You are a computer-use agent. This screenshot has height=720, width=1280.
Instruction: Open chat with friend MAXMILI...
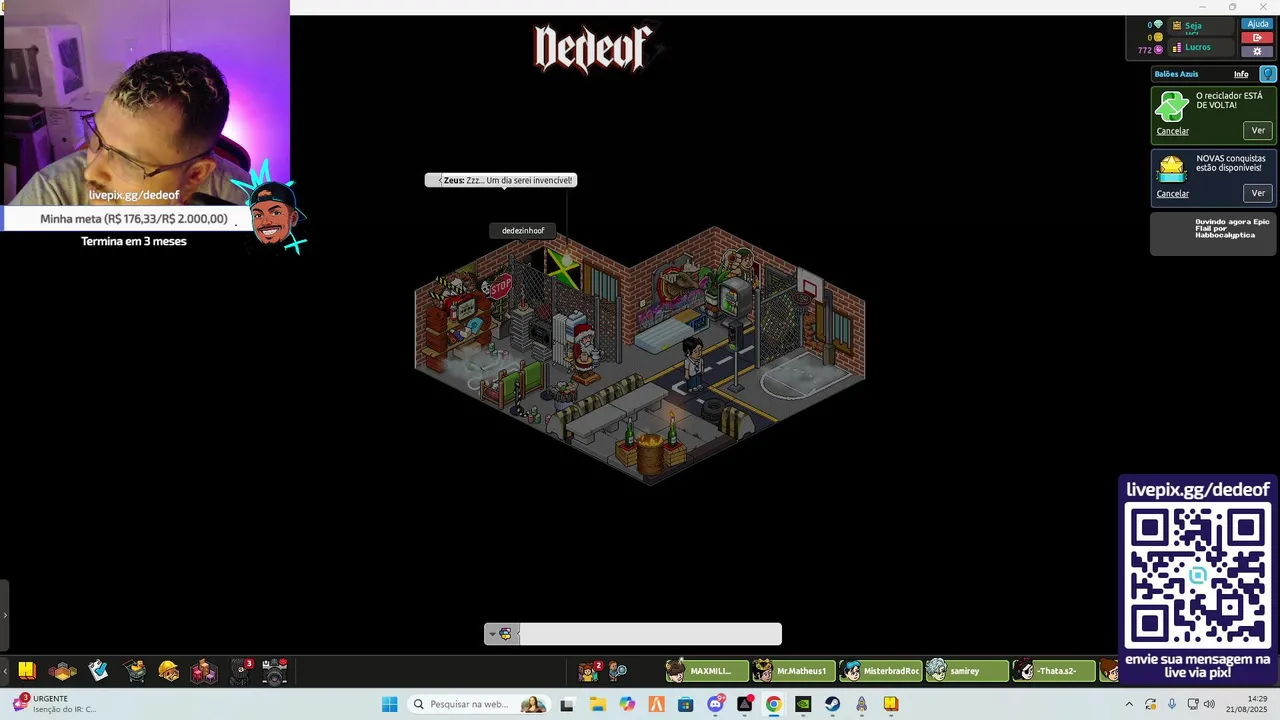[x=707, y=671]
